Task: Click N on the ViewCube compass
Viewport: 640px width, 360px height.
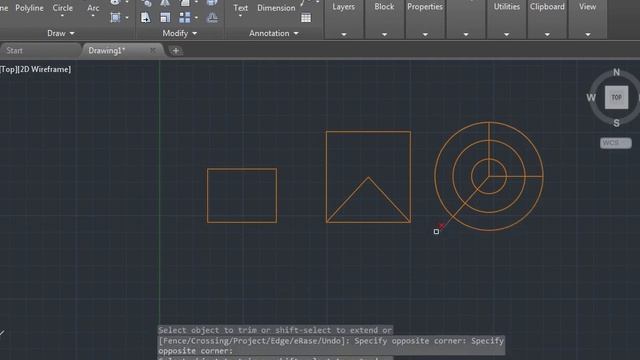Action: point(616,72)
